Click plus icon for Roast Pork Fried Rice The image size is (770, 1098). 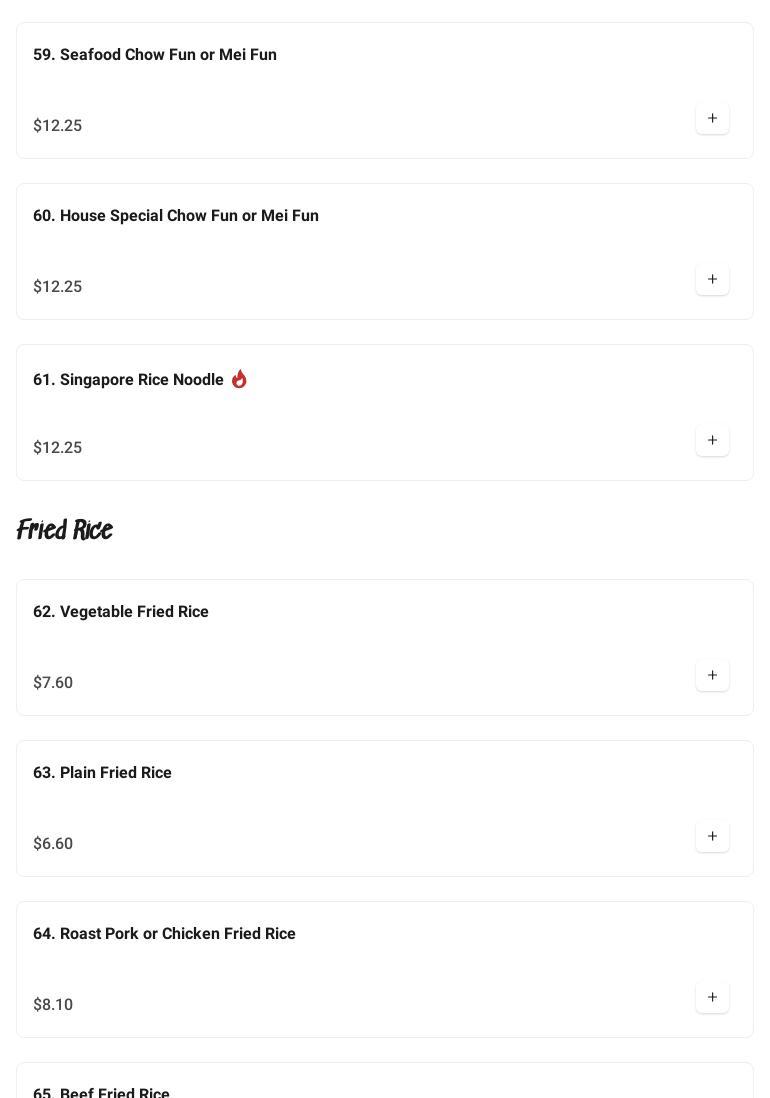tap(712, 998)
